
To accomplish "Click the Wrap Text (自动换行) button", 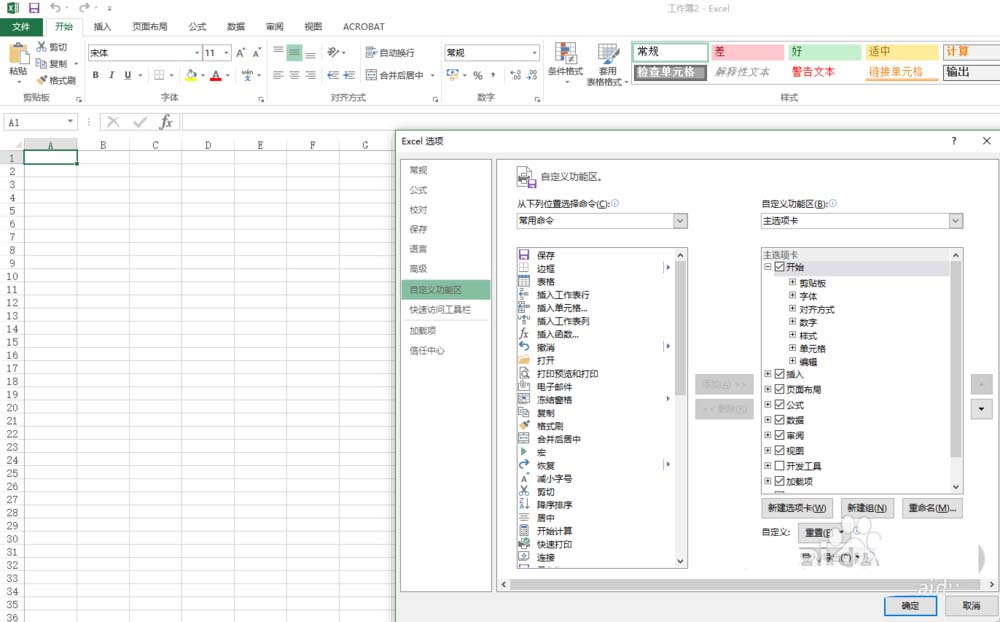I will click(390, 53).
